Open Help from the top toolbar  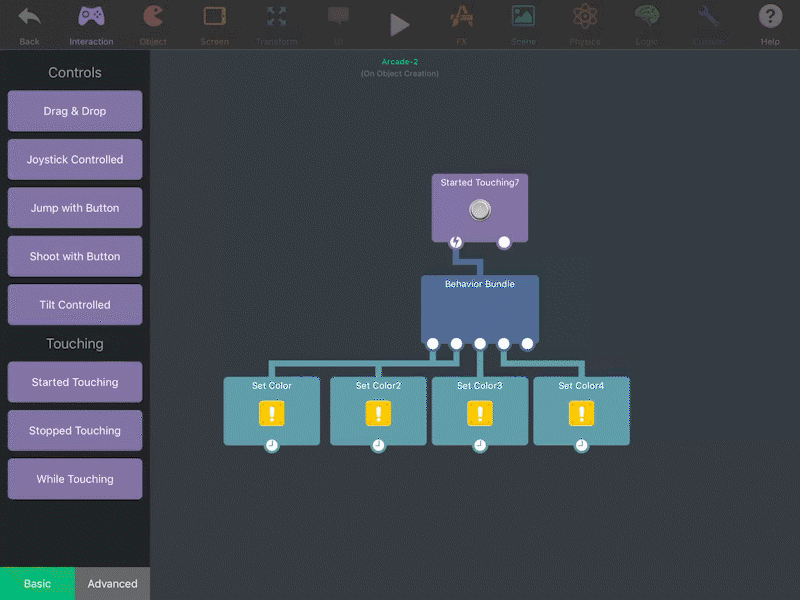[769, 23]
